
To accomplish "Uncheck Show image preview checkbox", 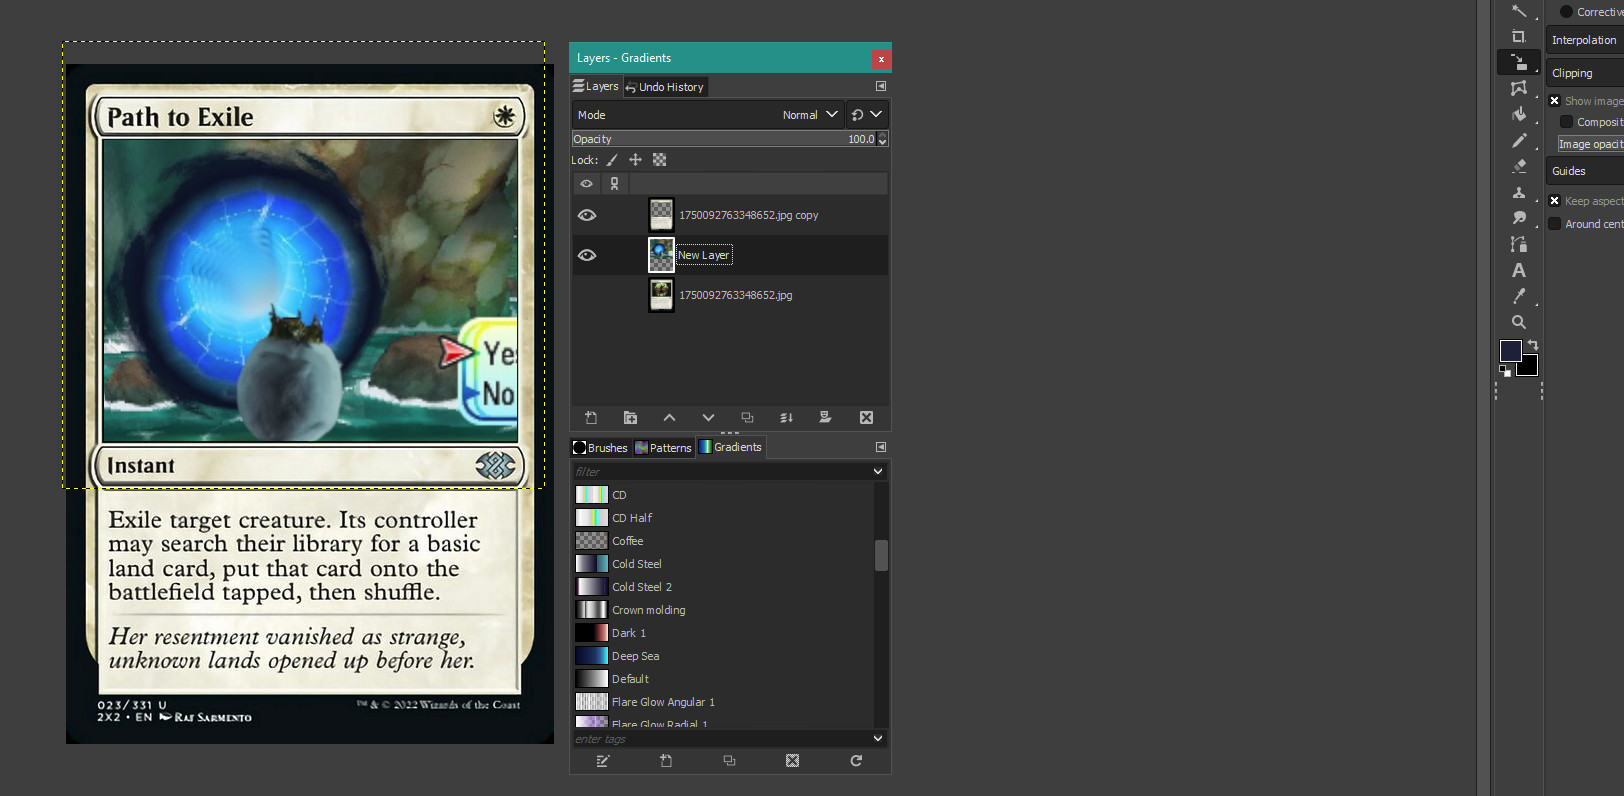I will pyautogui.click(x=1554, y=101).
